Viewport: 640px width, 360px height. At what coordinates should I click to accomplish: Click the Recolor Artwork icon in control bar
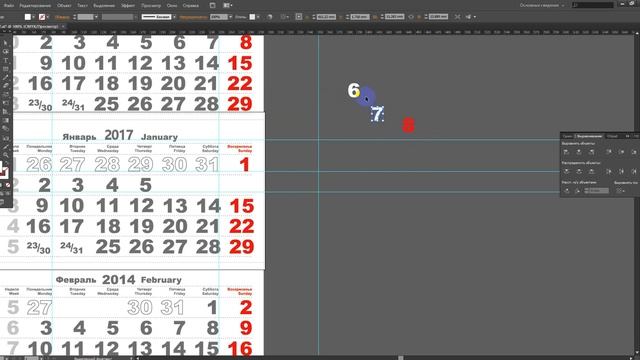click(x=270, y=17)
